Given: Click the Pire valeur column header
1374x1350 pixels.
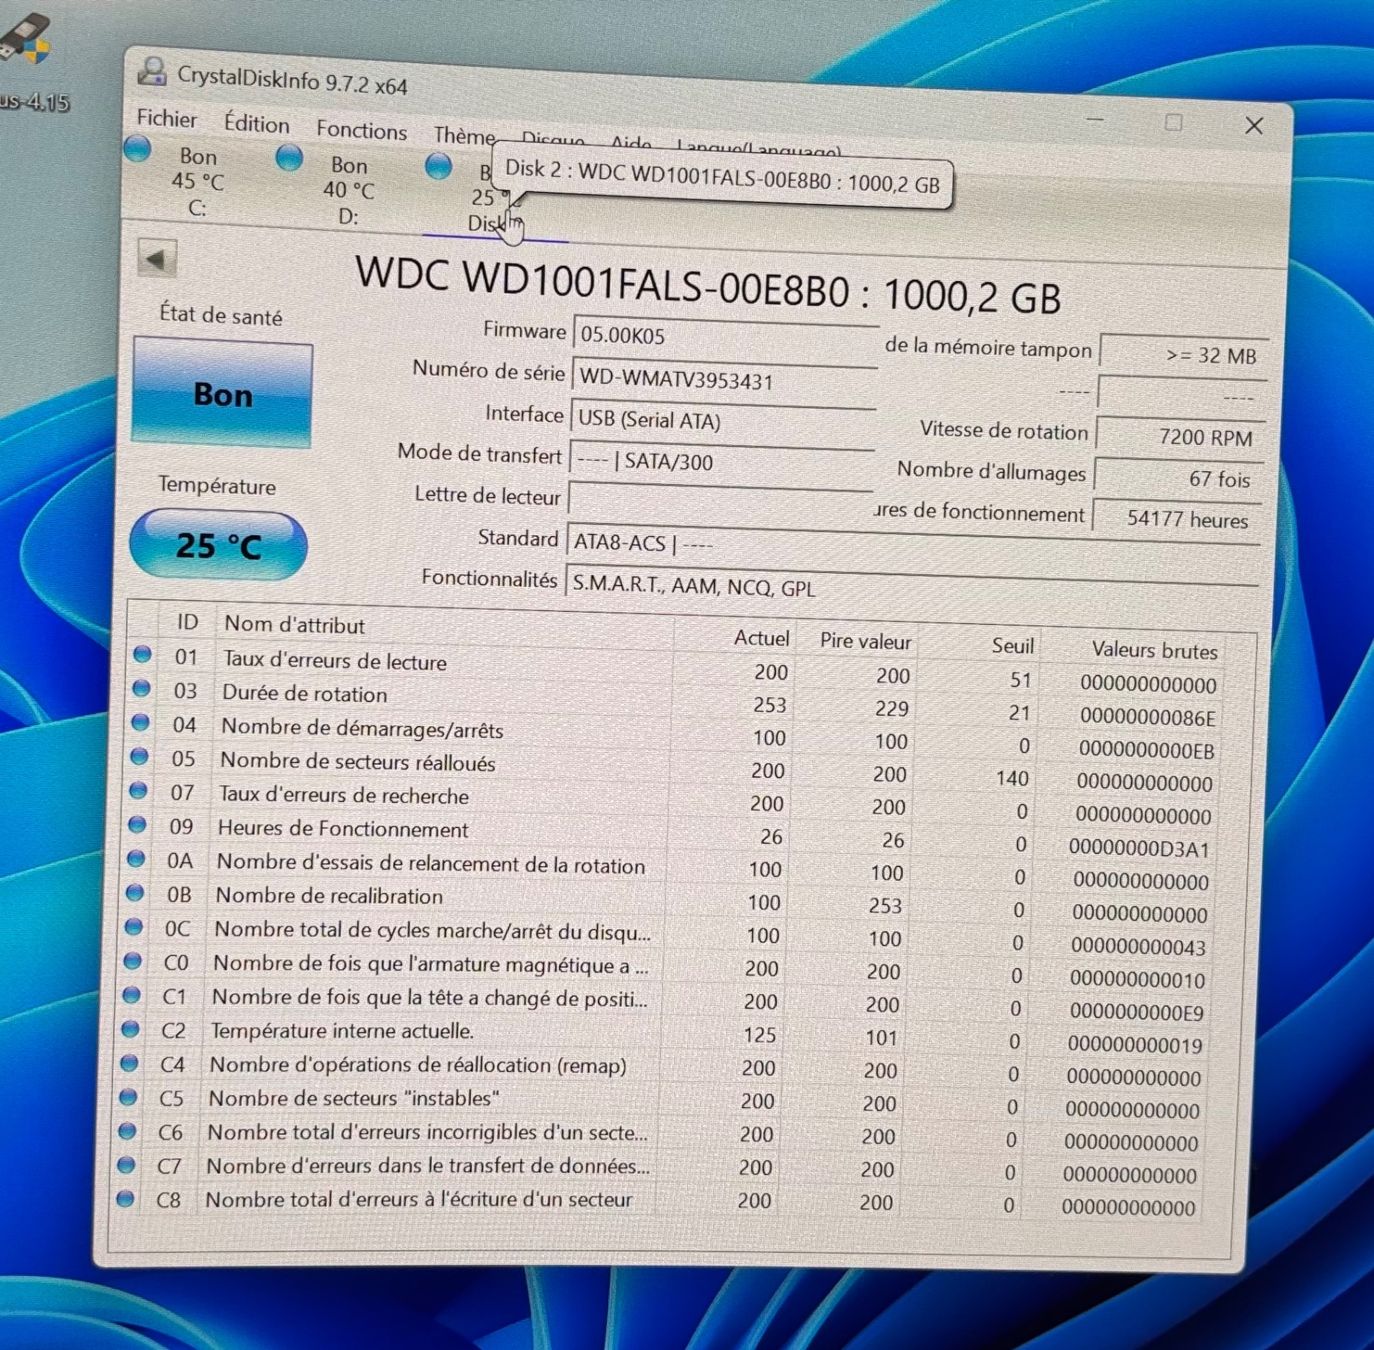Looking at the screenshot, I should tap(865, 641).
